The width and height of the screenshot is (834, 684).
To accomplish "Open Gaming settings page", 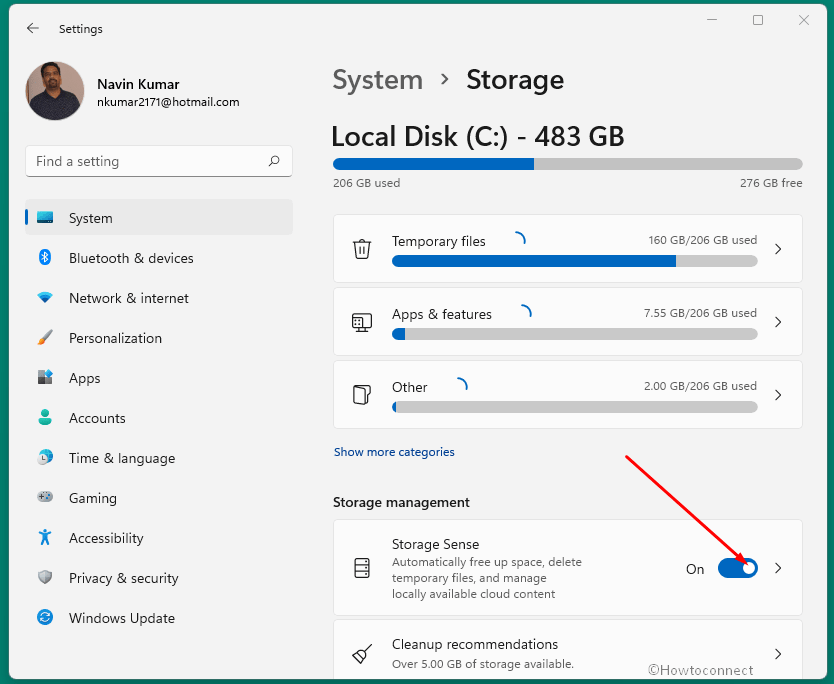I will pyautogui.click(x=159, y=498).
